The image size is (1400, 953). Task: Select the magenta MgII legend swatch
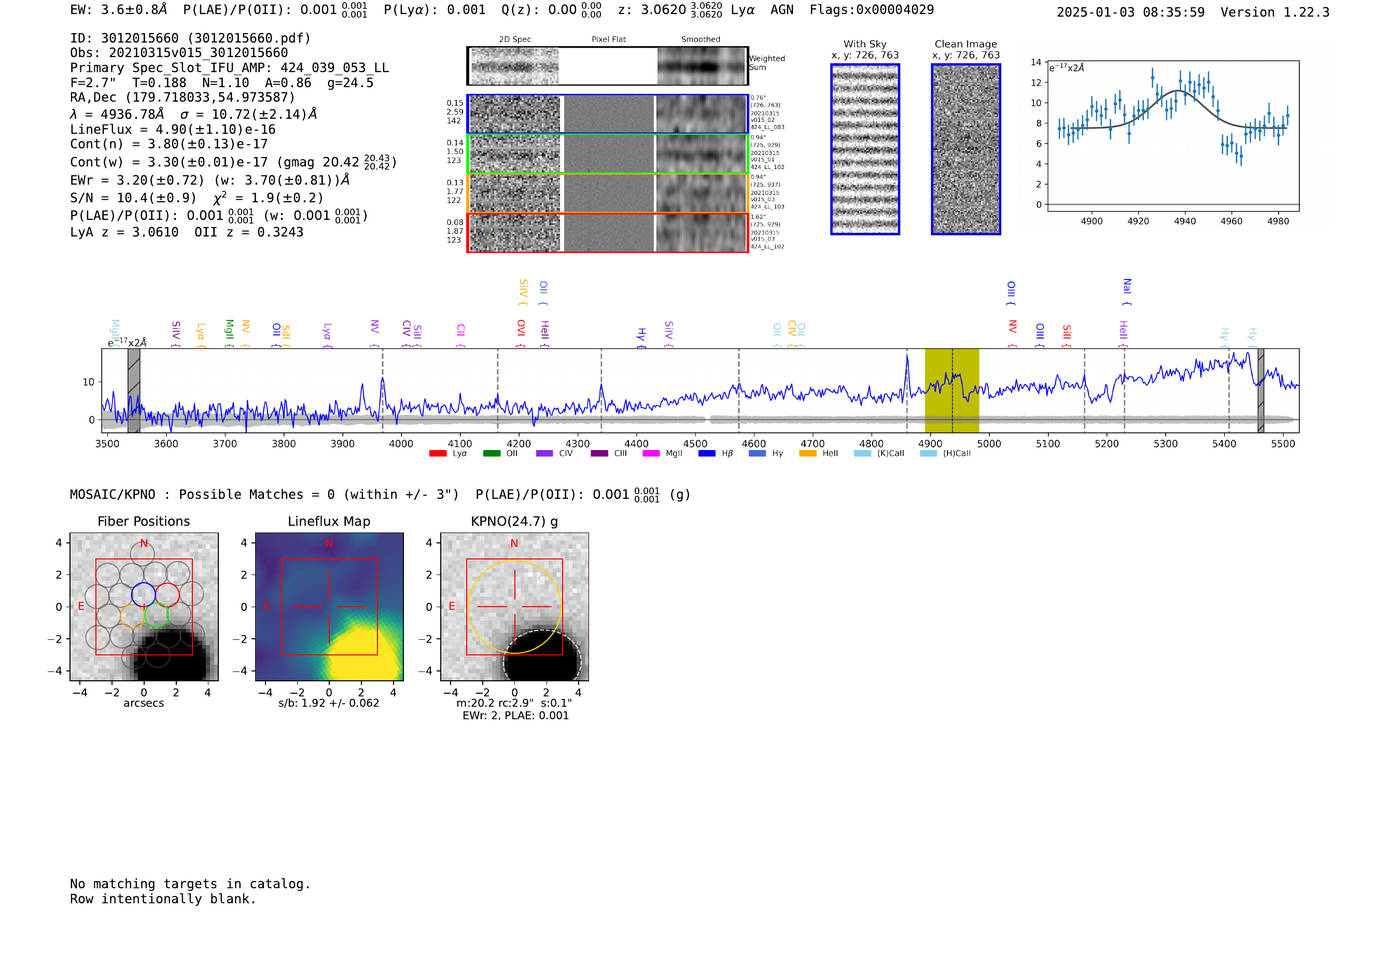(x=651, y=454)
